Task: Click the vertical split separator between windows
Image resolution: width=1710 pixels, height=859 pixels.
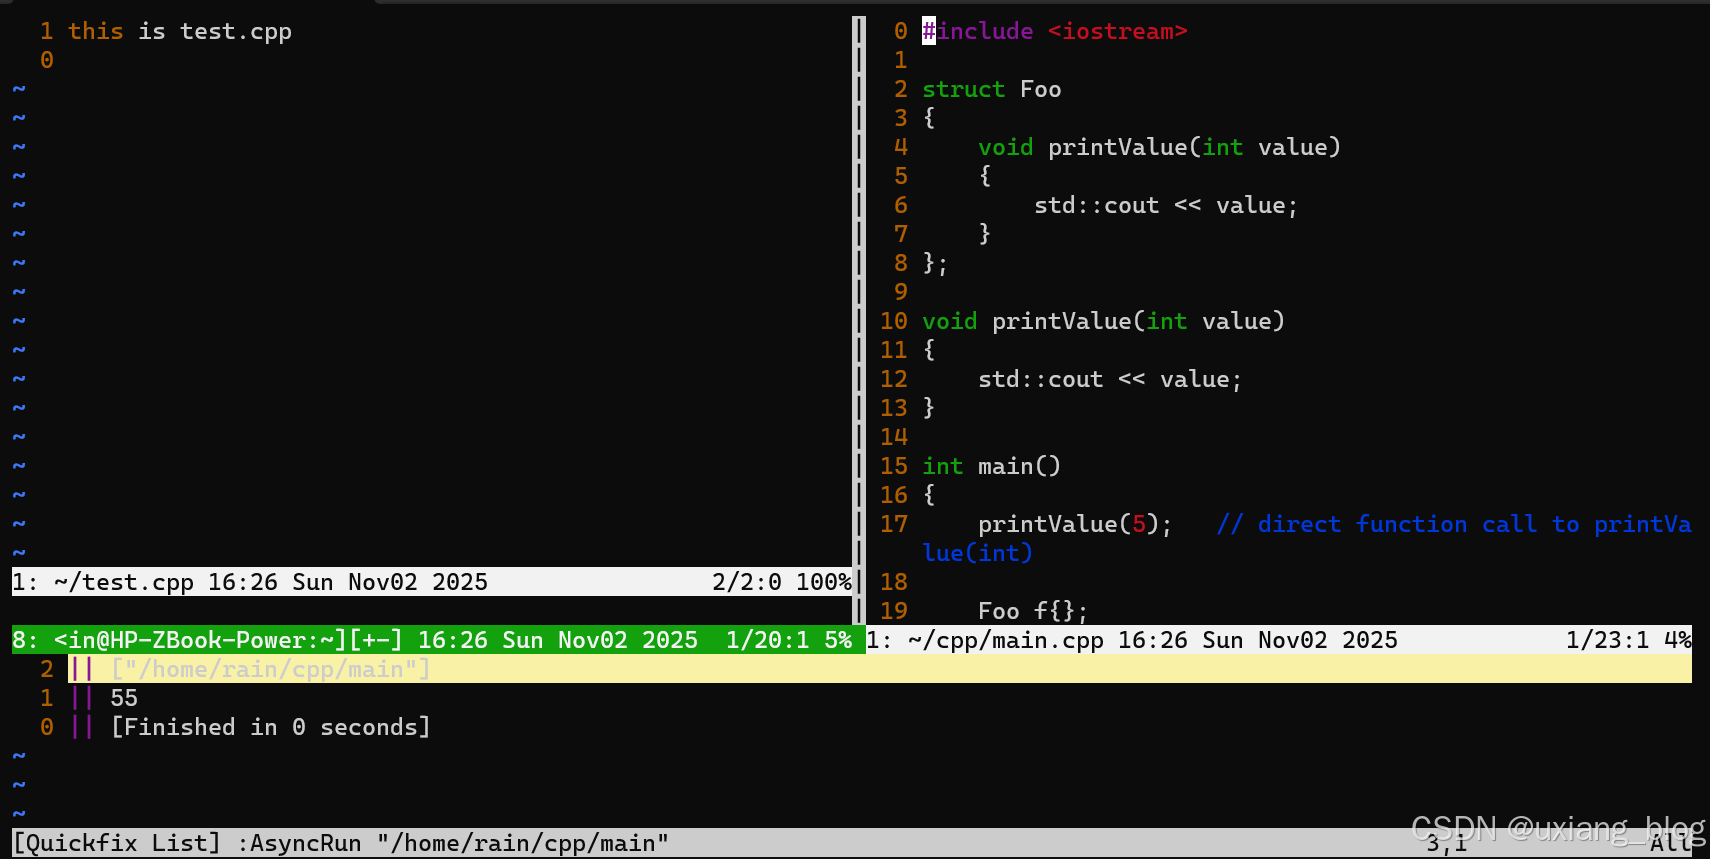Action: point(859,320)
